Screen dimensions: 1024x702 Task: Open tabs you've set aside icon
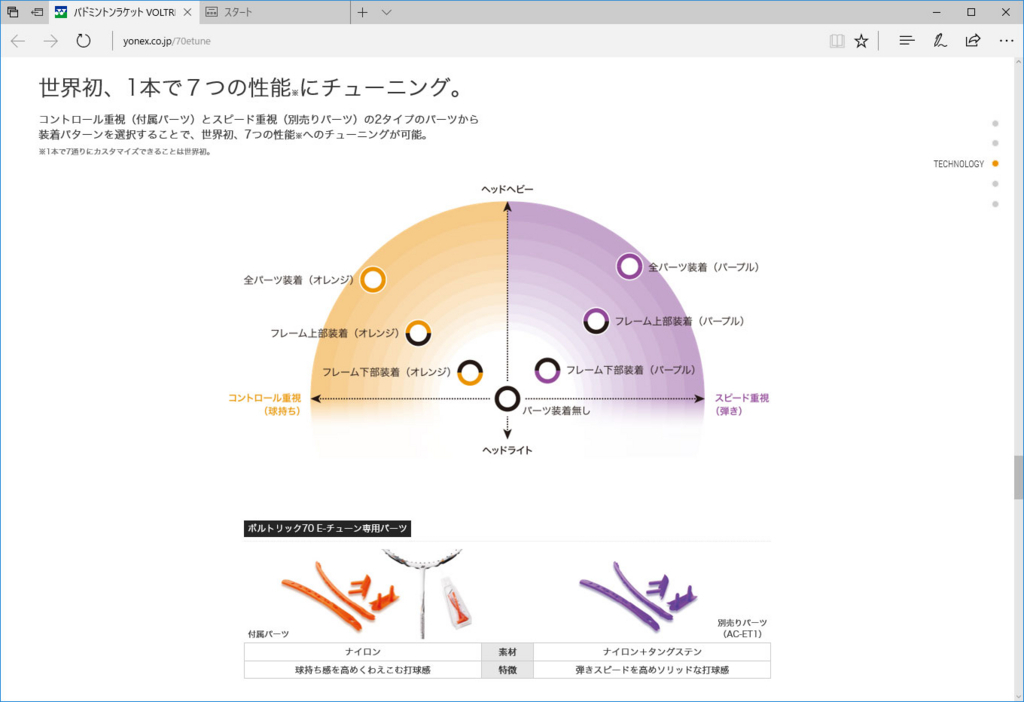(12, 12)
